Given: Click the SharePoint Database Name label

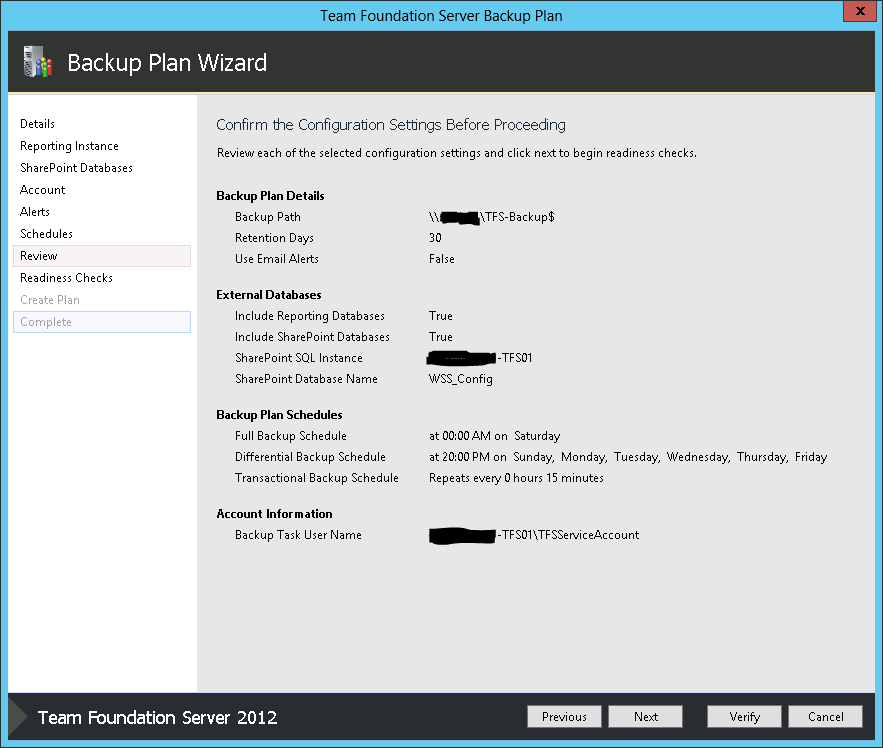Looking at the screenshot, I should (306, 379).
